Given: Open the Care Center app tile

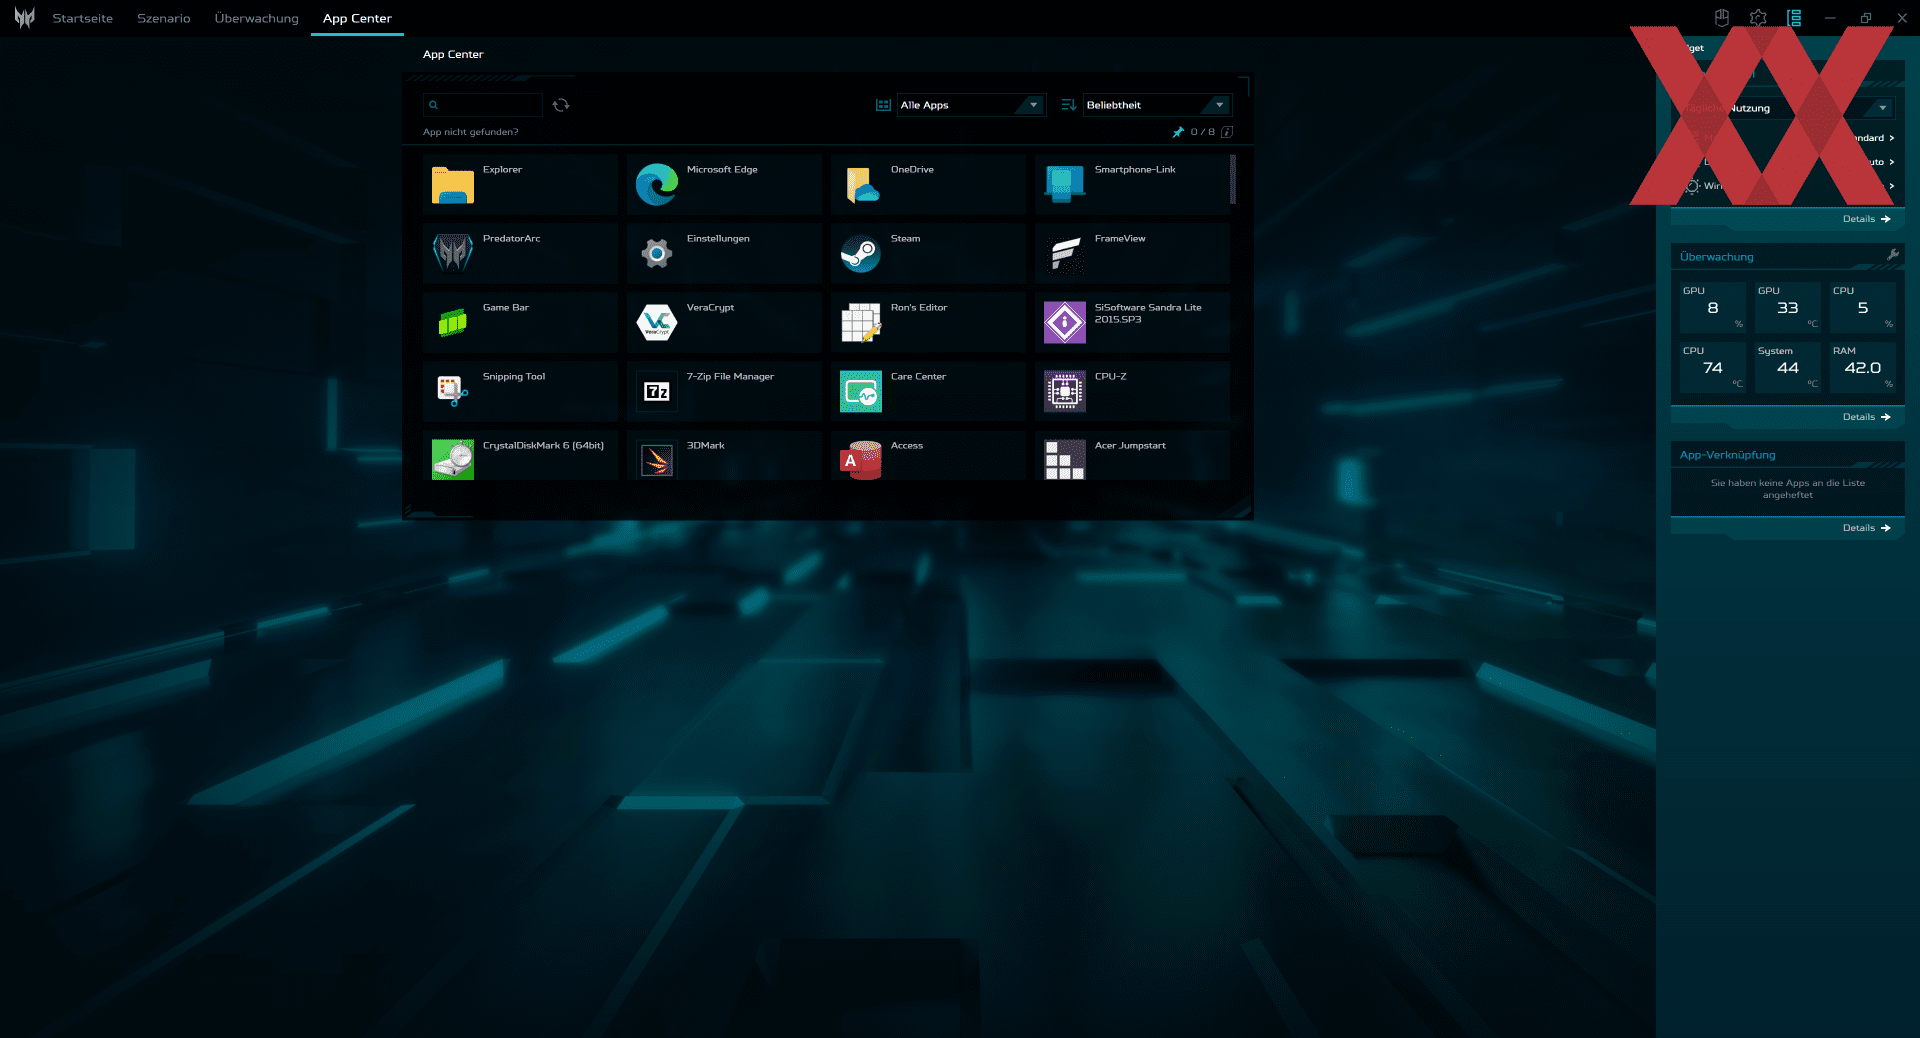Looking at the screenshot, I should coord(928,392).
